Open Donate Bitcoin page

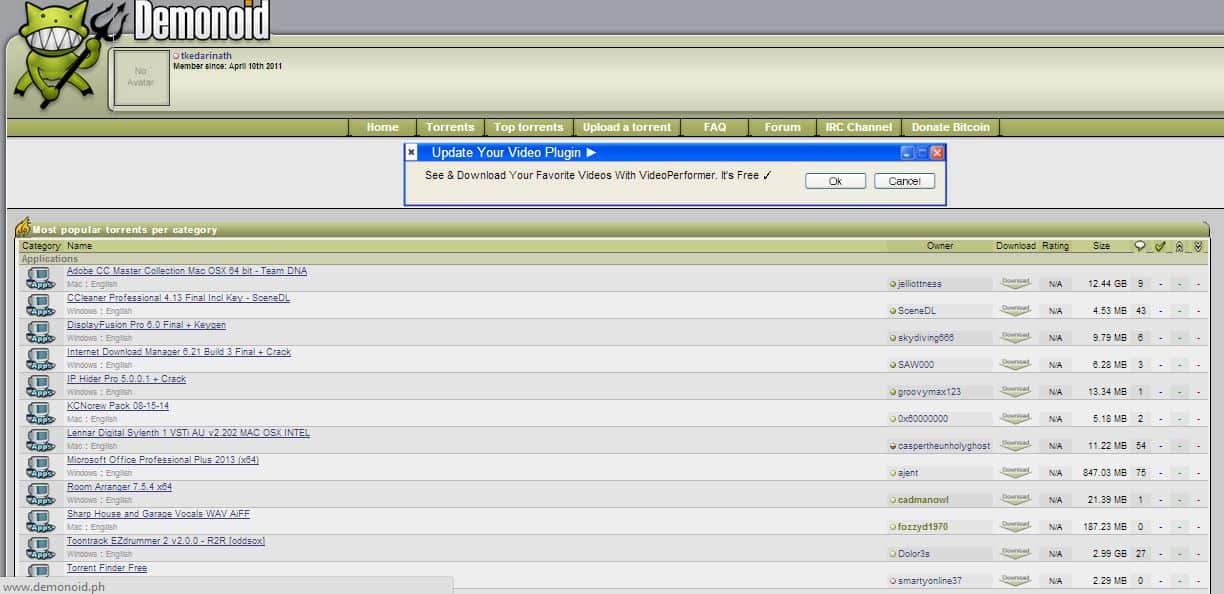950,127
